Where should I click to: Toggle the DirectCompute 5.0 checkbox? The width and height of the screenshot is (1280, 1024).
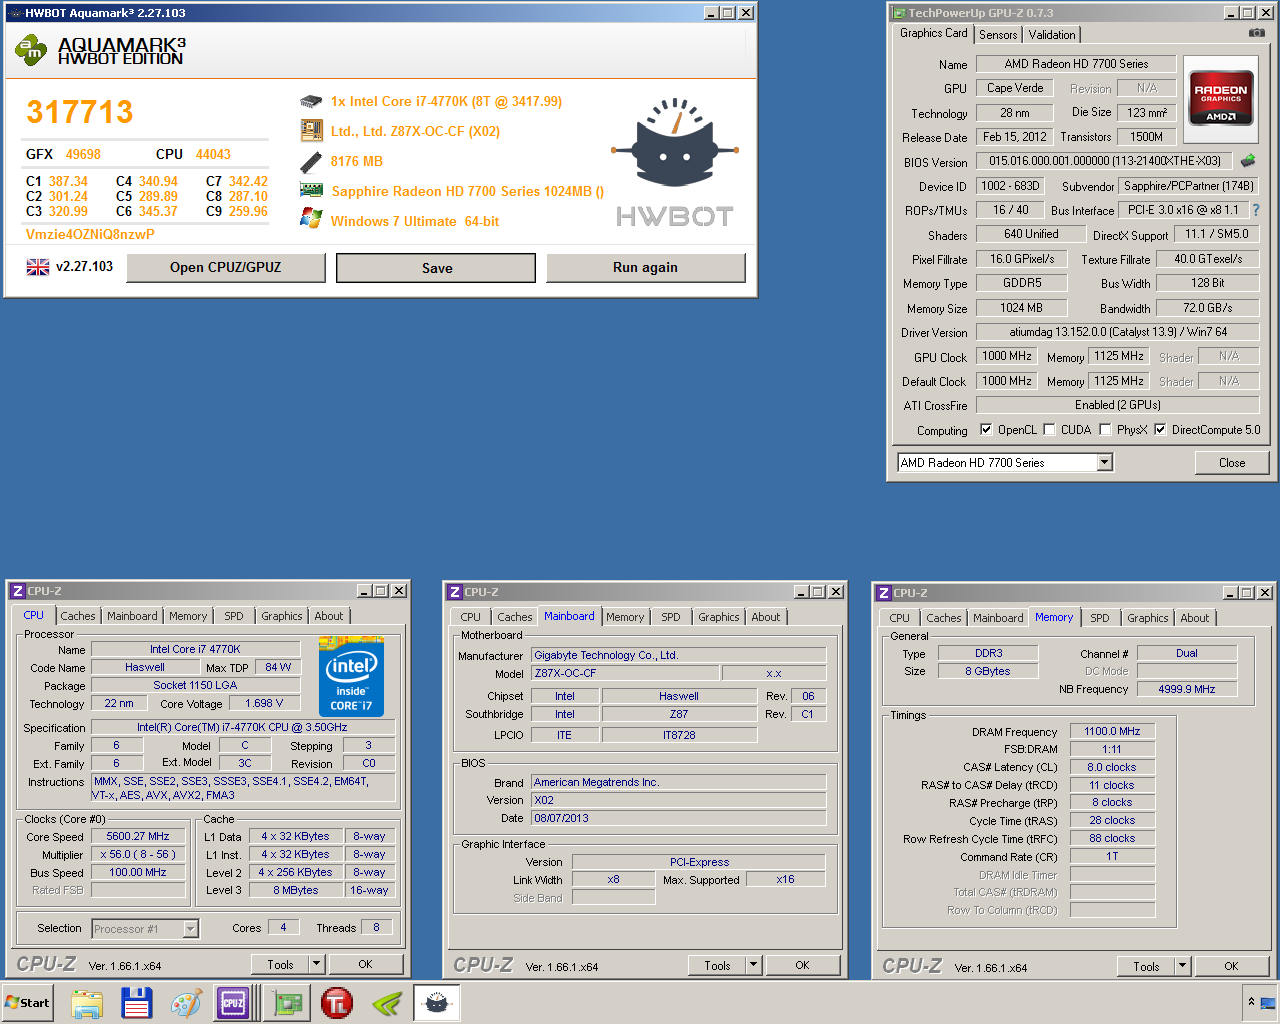[x=1160, y=430]
